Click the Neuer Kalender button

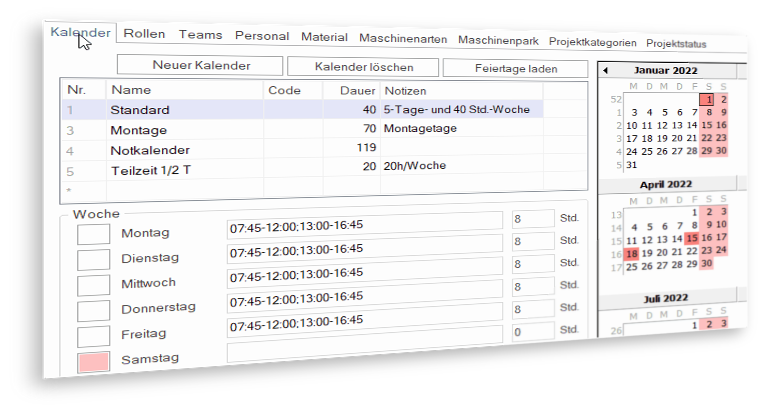point(201,65)
